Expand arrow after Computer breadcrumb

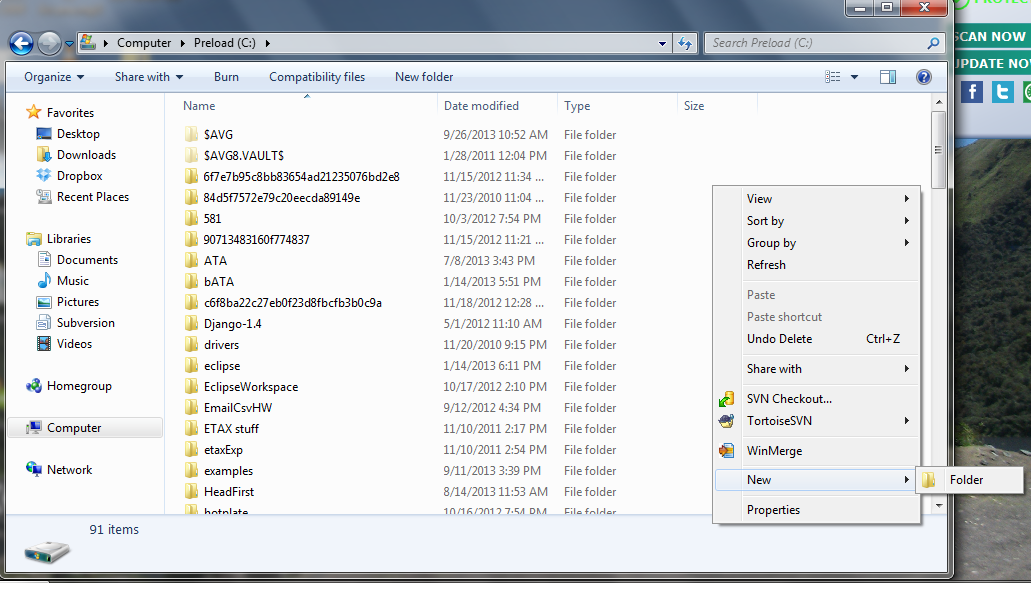tap(183, 43)
